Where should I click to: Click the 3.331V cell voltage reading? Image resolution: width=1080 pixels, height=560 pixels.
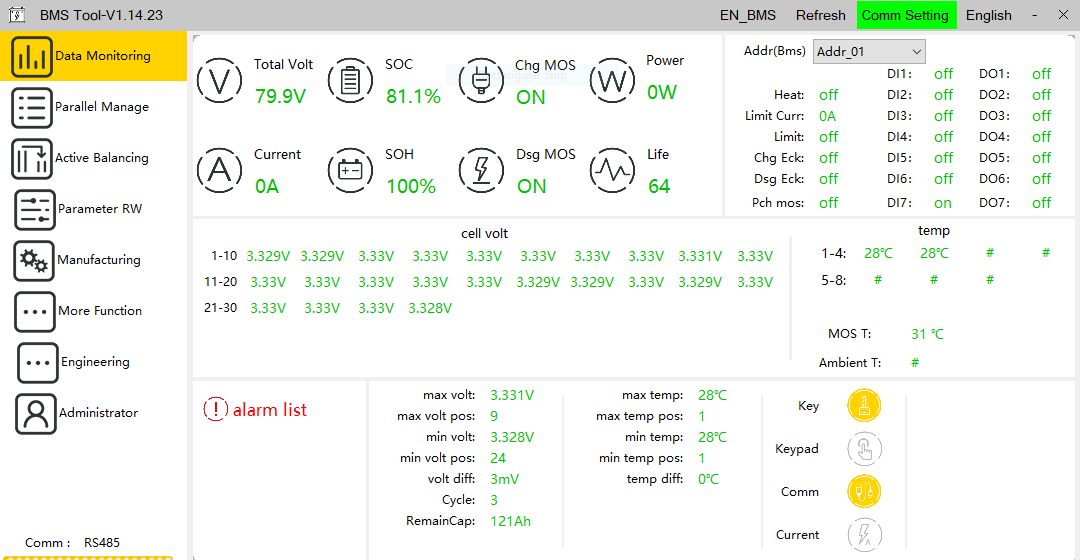click(x=700, y=256)
